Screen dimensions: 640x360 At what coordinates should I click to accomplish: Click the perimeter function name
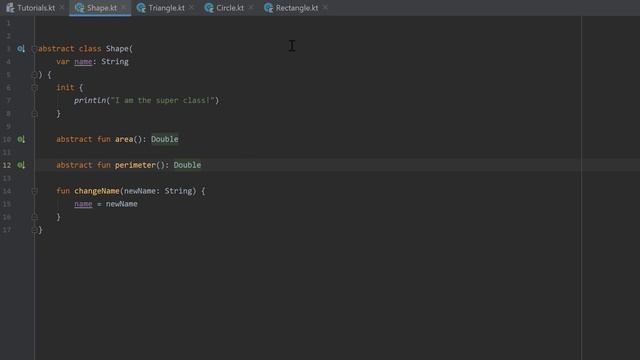[x=136, y=165]
